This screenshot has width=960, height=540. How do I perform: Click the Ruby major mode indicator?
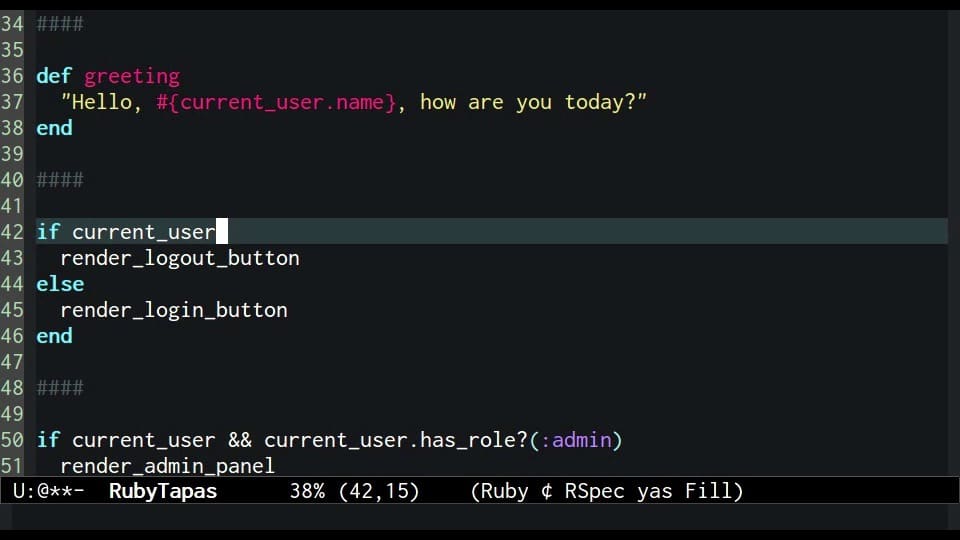click(504, 491)
